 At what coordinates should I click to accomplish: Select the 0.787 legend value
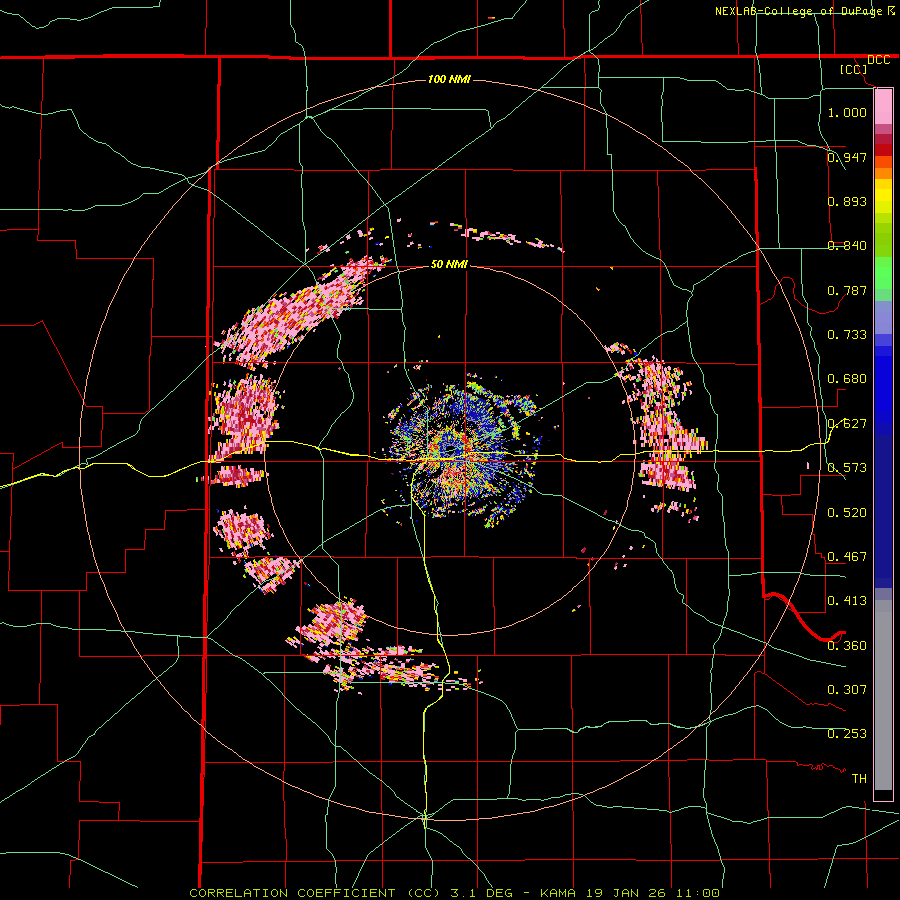(x=847, y=290)
